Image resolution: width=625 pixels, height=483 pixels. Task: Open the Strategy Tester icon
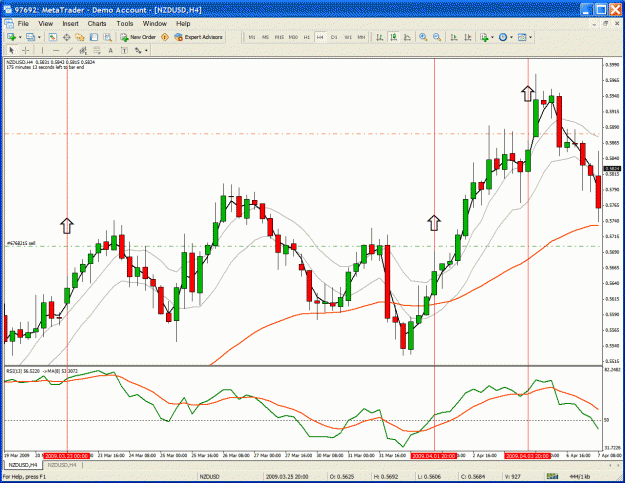pos(107,37)
